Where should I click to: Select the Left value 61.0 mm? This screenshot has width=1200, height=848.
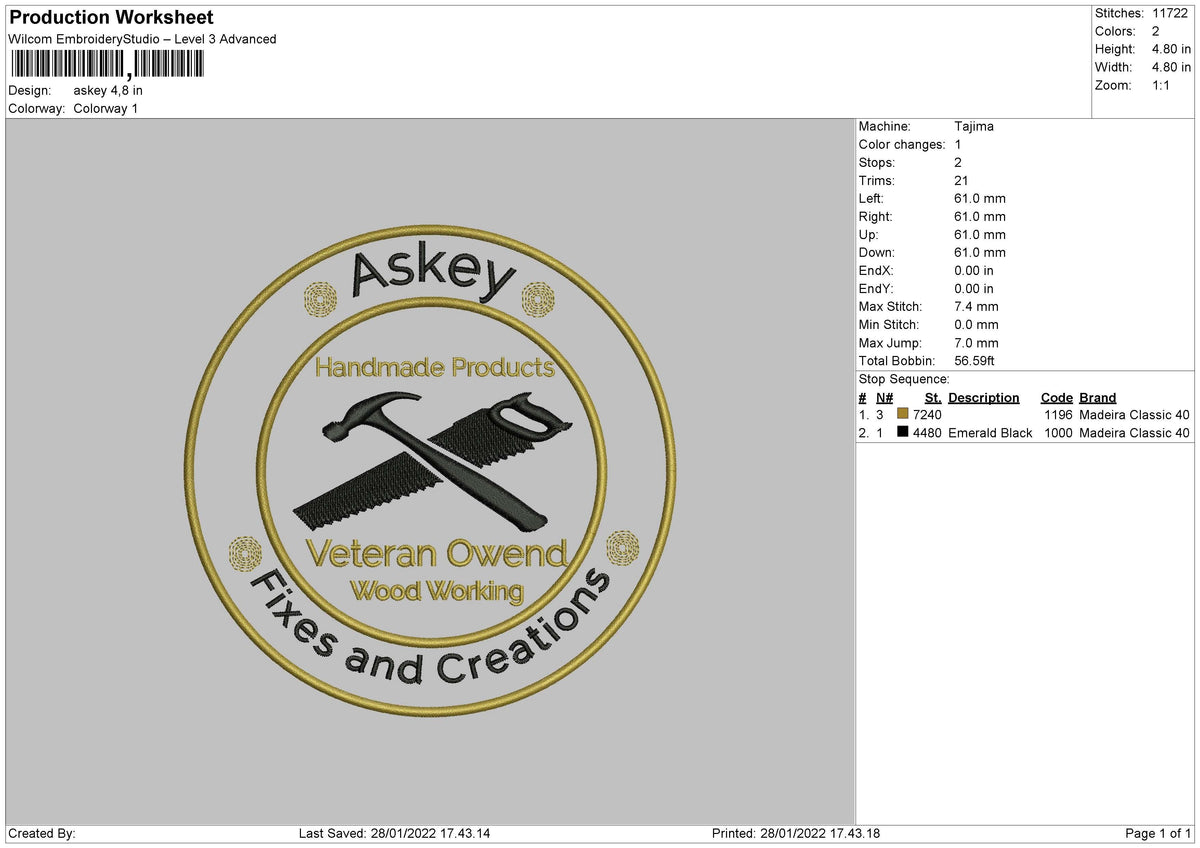coord(980,199)
